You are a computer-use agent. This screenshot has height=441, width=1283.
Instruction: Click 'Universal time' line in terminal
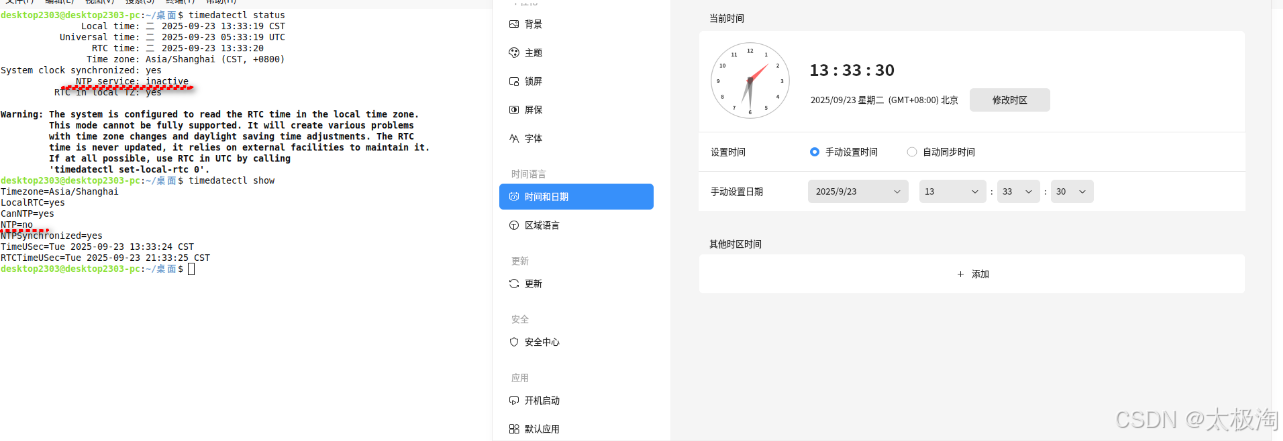pos(172,37)
